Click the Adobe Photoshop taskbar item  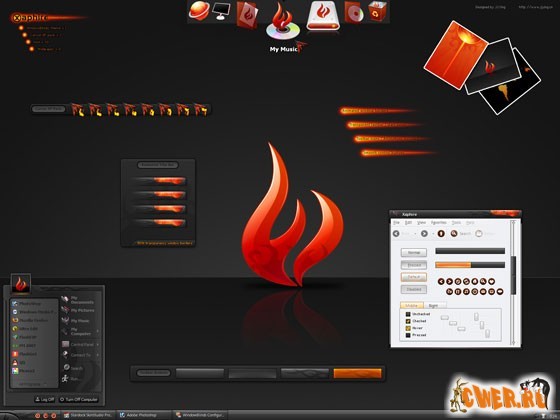pos(138,415)
